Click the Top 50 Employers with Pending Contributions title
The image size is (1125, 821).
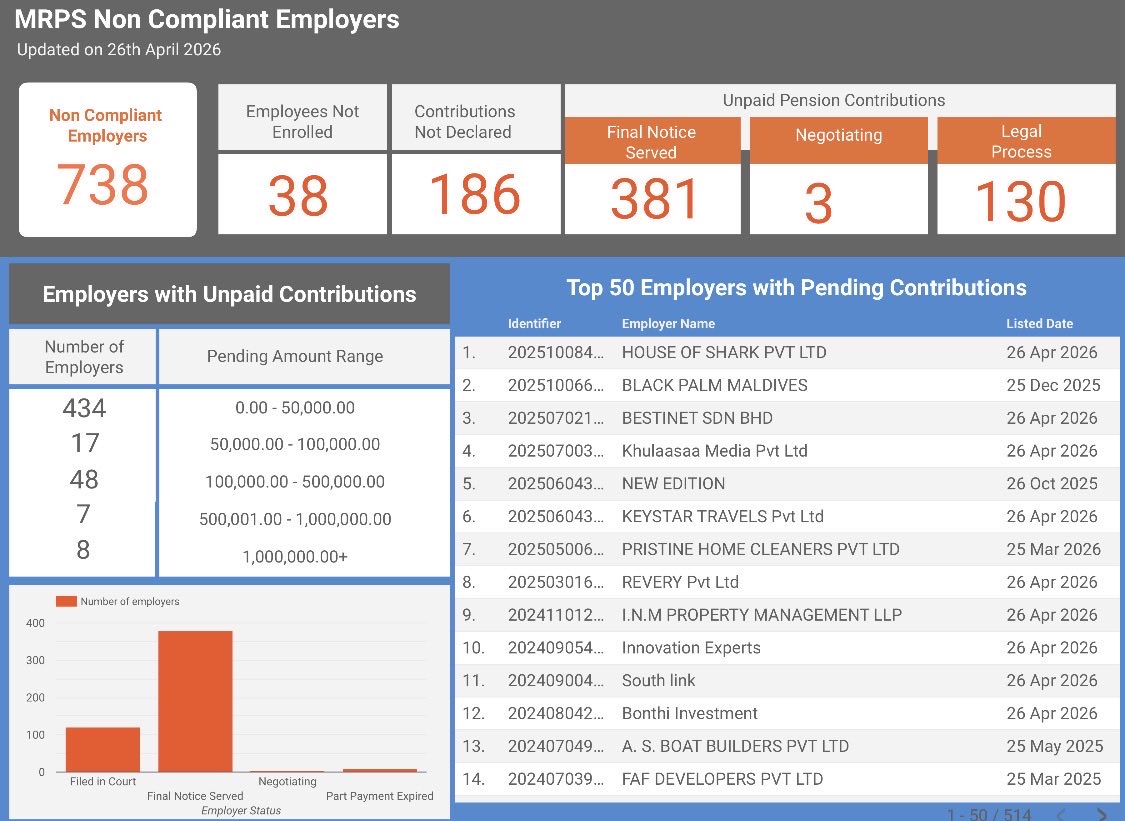coord(796,288)
